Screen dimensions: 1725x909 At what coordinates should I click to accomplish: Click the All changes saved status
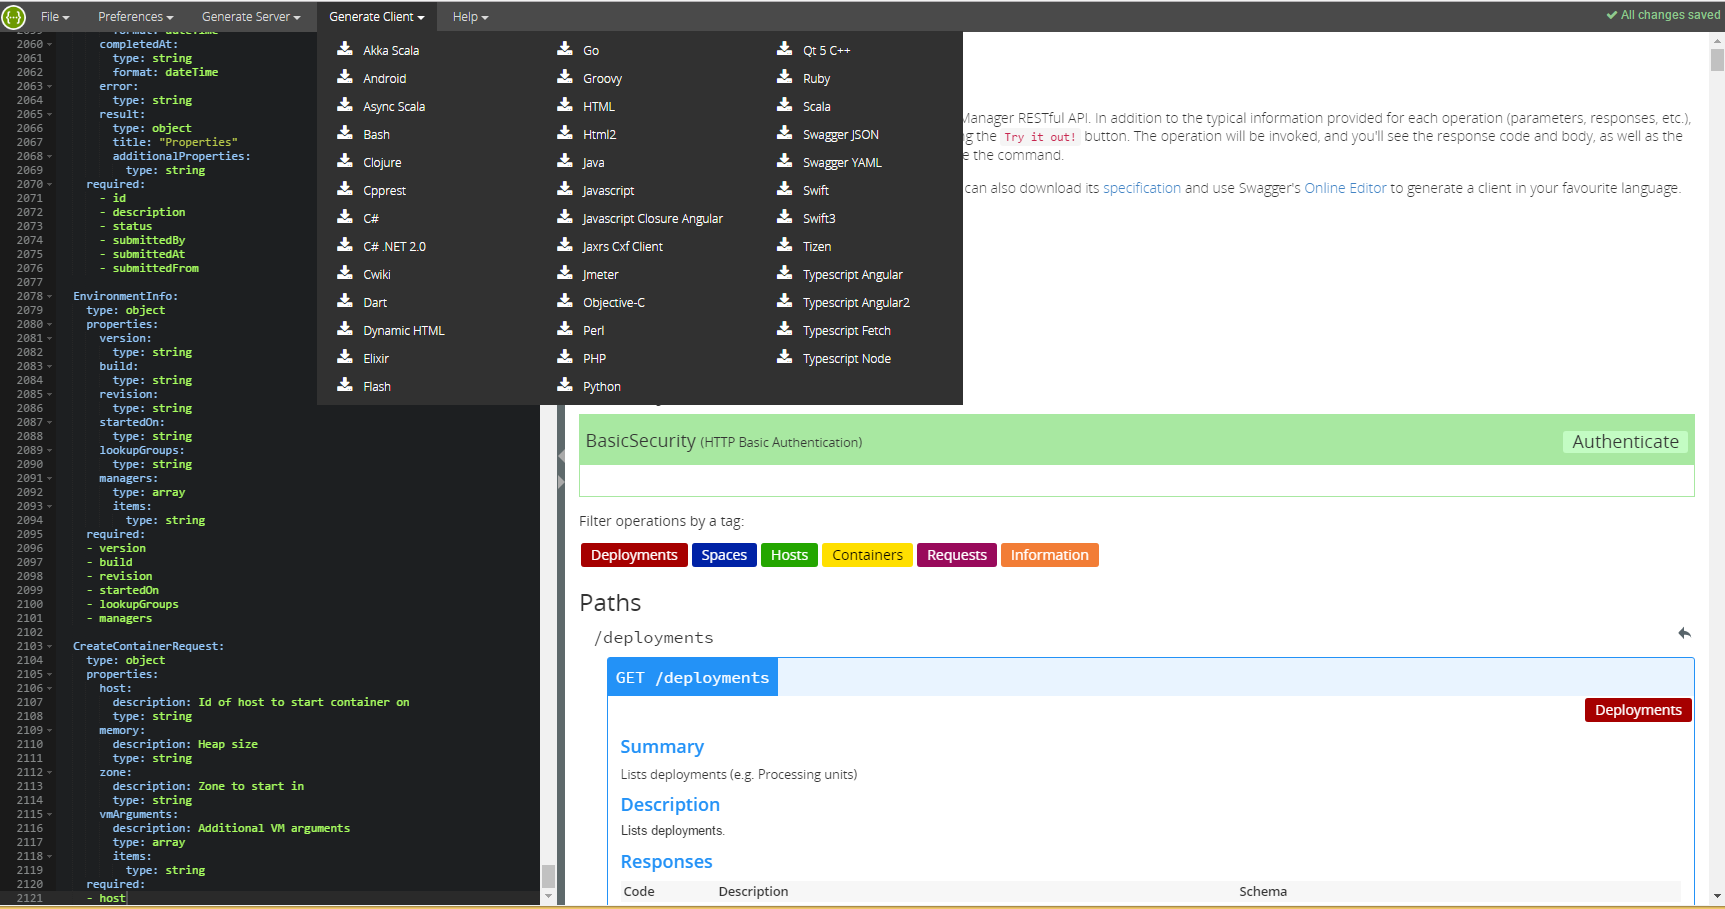pyautogui.click(x=1663, y=15)
